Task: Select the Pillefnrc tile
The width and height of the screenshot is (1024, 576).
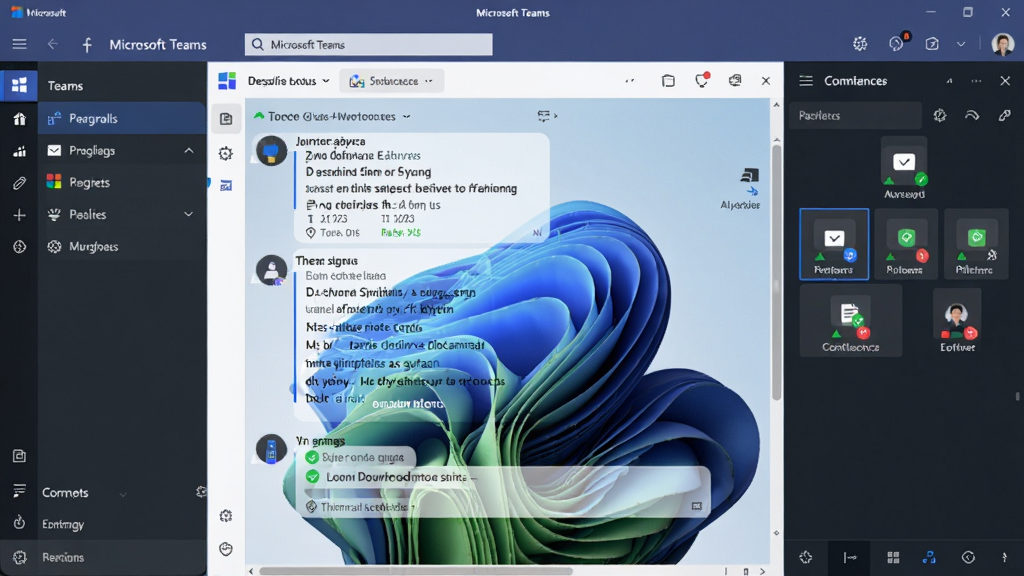Action: click(x=976, y=244)
